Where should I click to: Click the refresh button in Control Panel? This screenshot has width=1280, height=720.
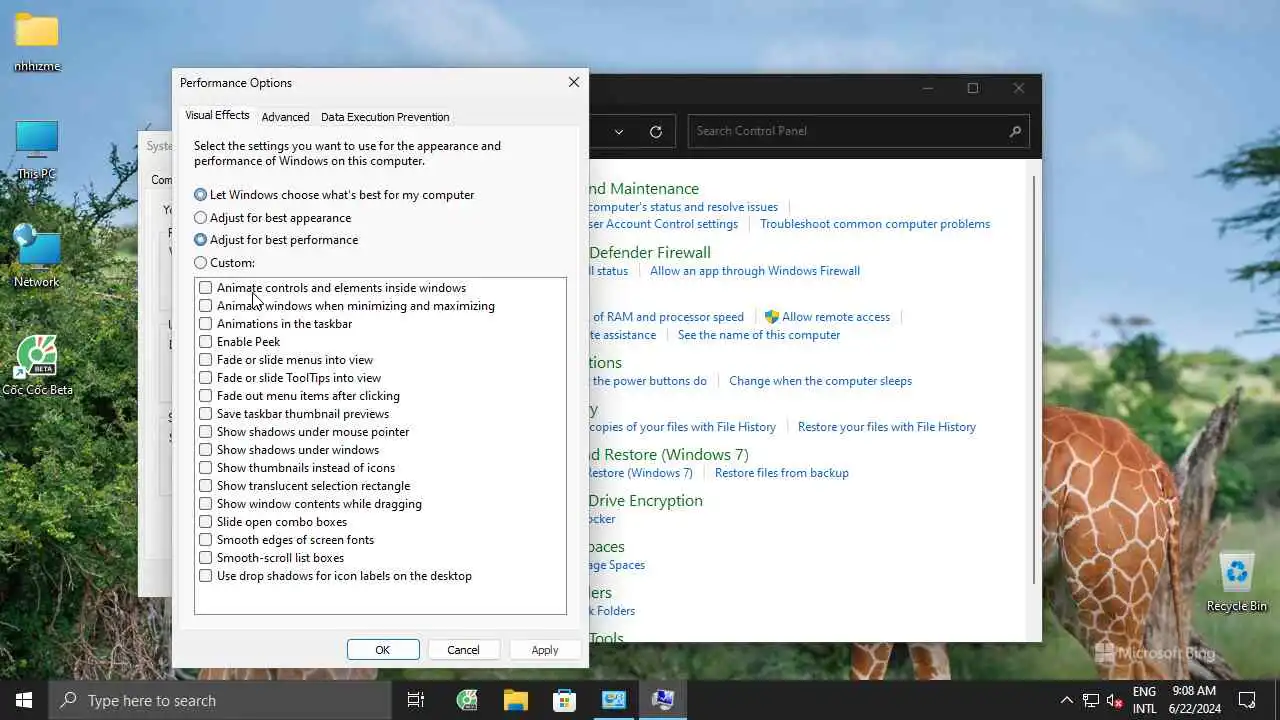click(x=656, y=131)
